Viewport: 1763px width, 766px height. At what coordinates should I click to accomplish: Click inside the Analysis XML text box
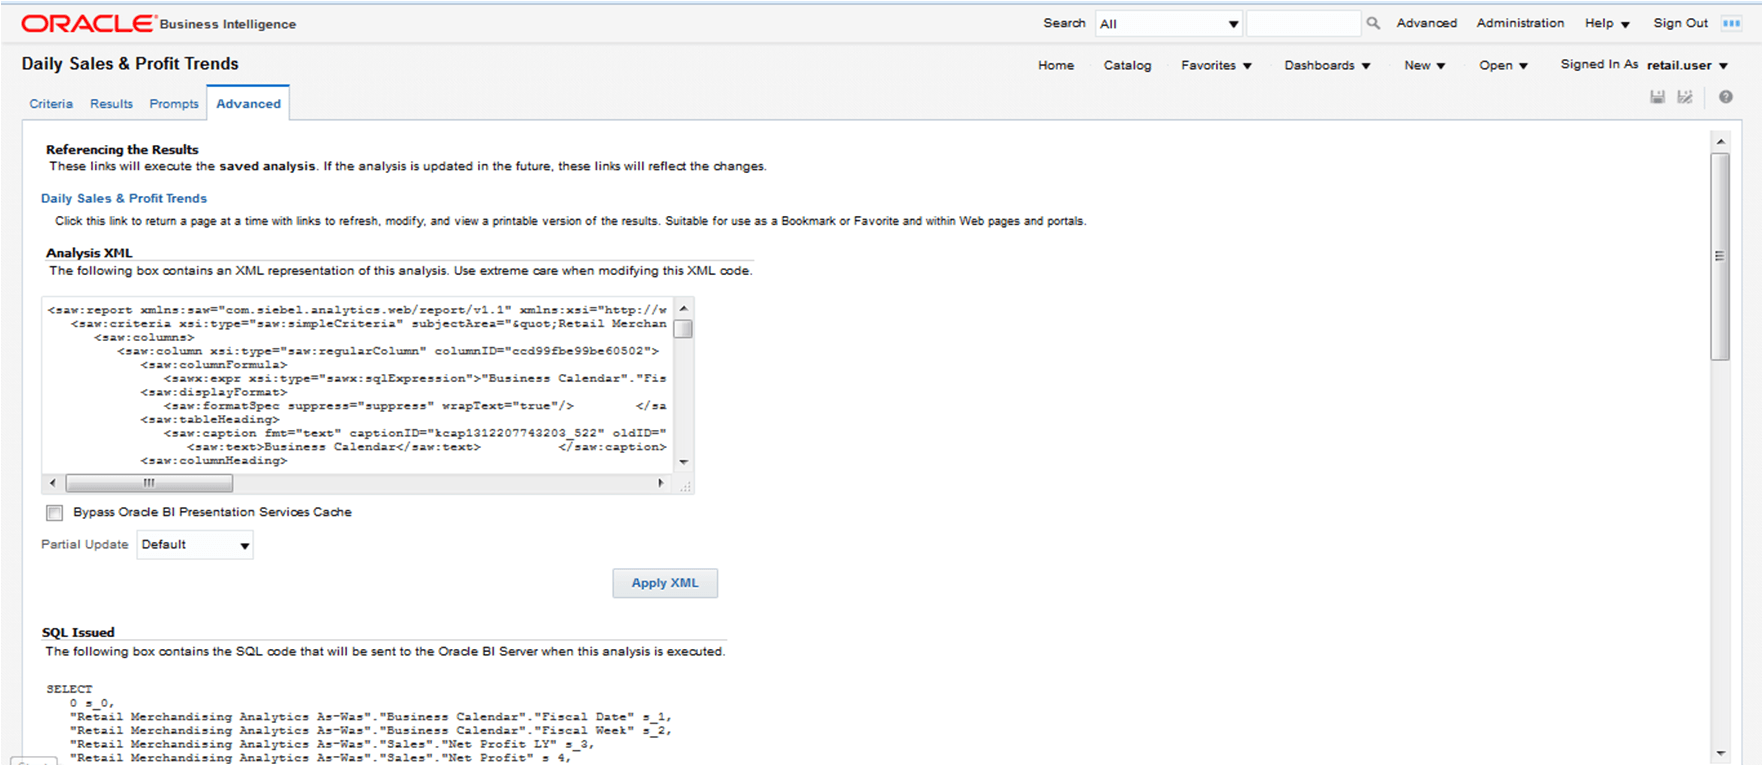click(x=357, y=385)
